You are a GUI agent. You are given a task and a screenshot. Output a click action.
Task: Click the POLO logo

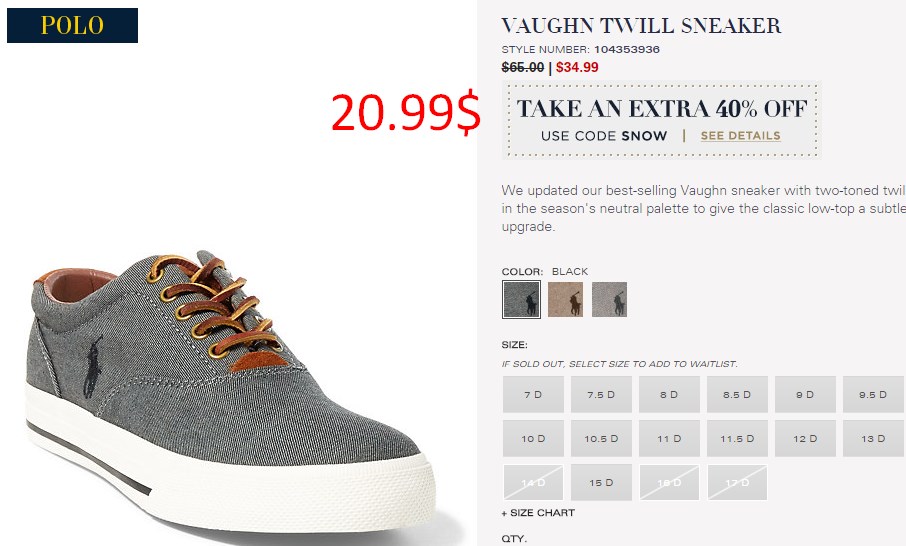point(72,25)
